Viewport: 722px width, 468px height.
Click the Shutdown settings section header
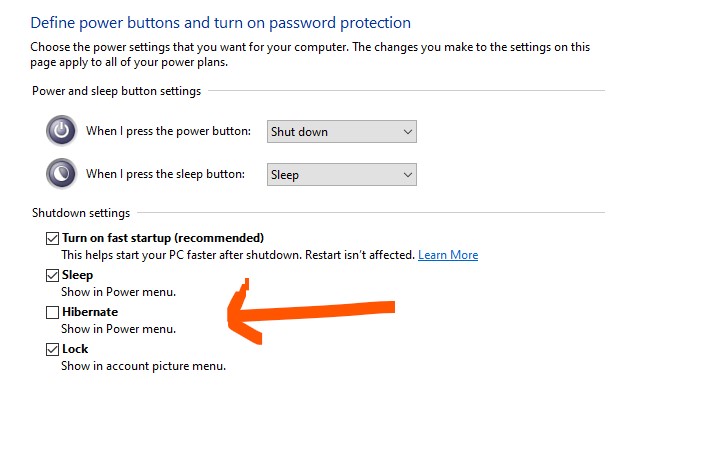coord(81,213)
